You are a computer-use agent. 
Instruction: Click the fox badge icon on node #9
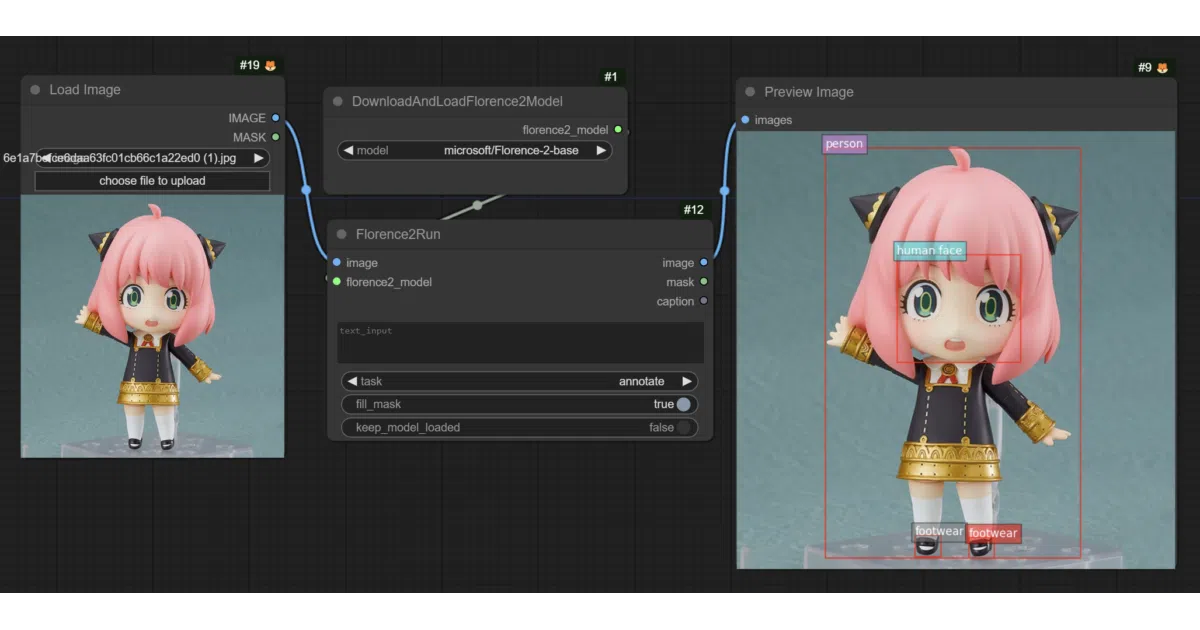pyautogui.click(x=1163, y=68)
